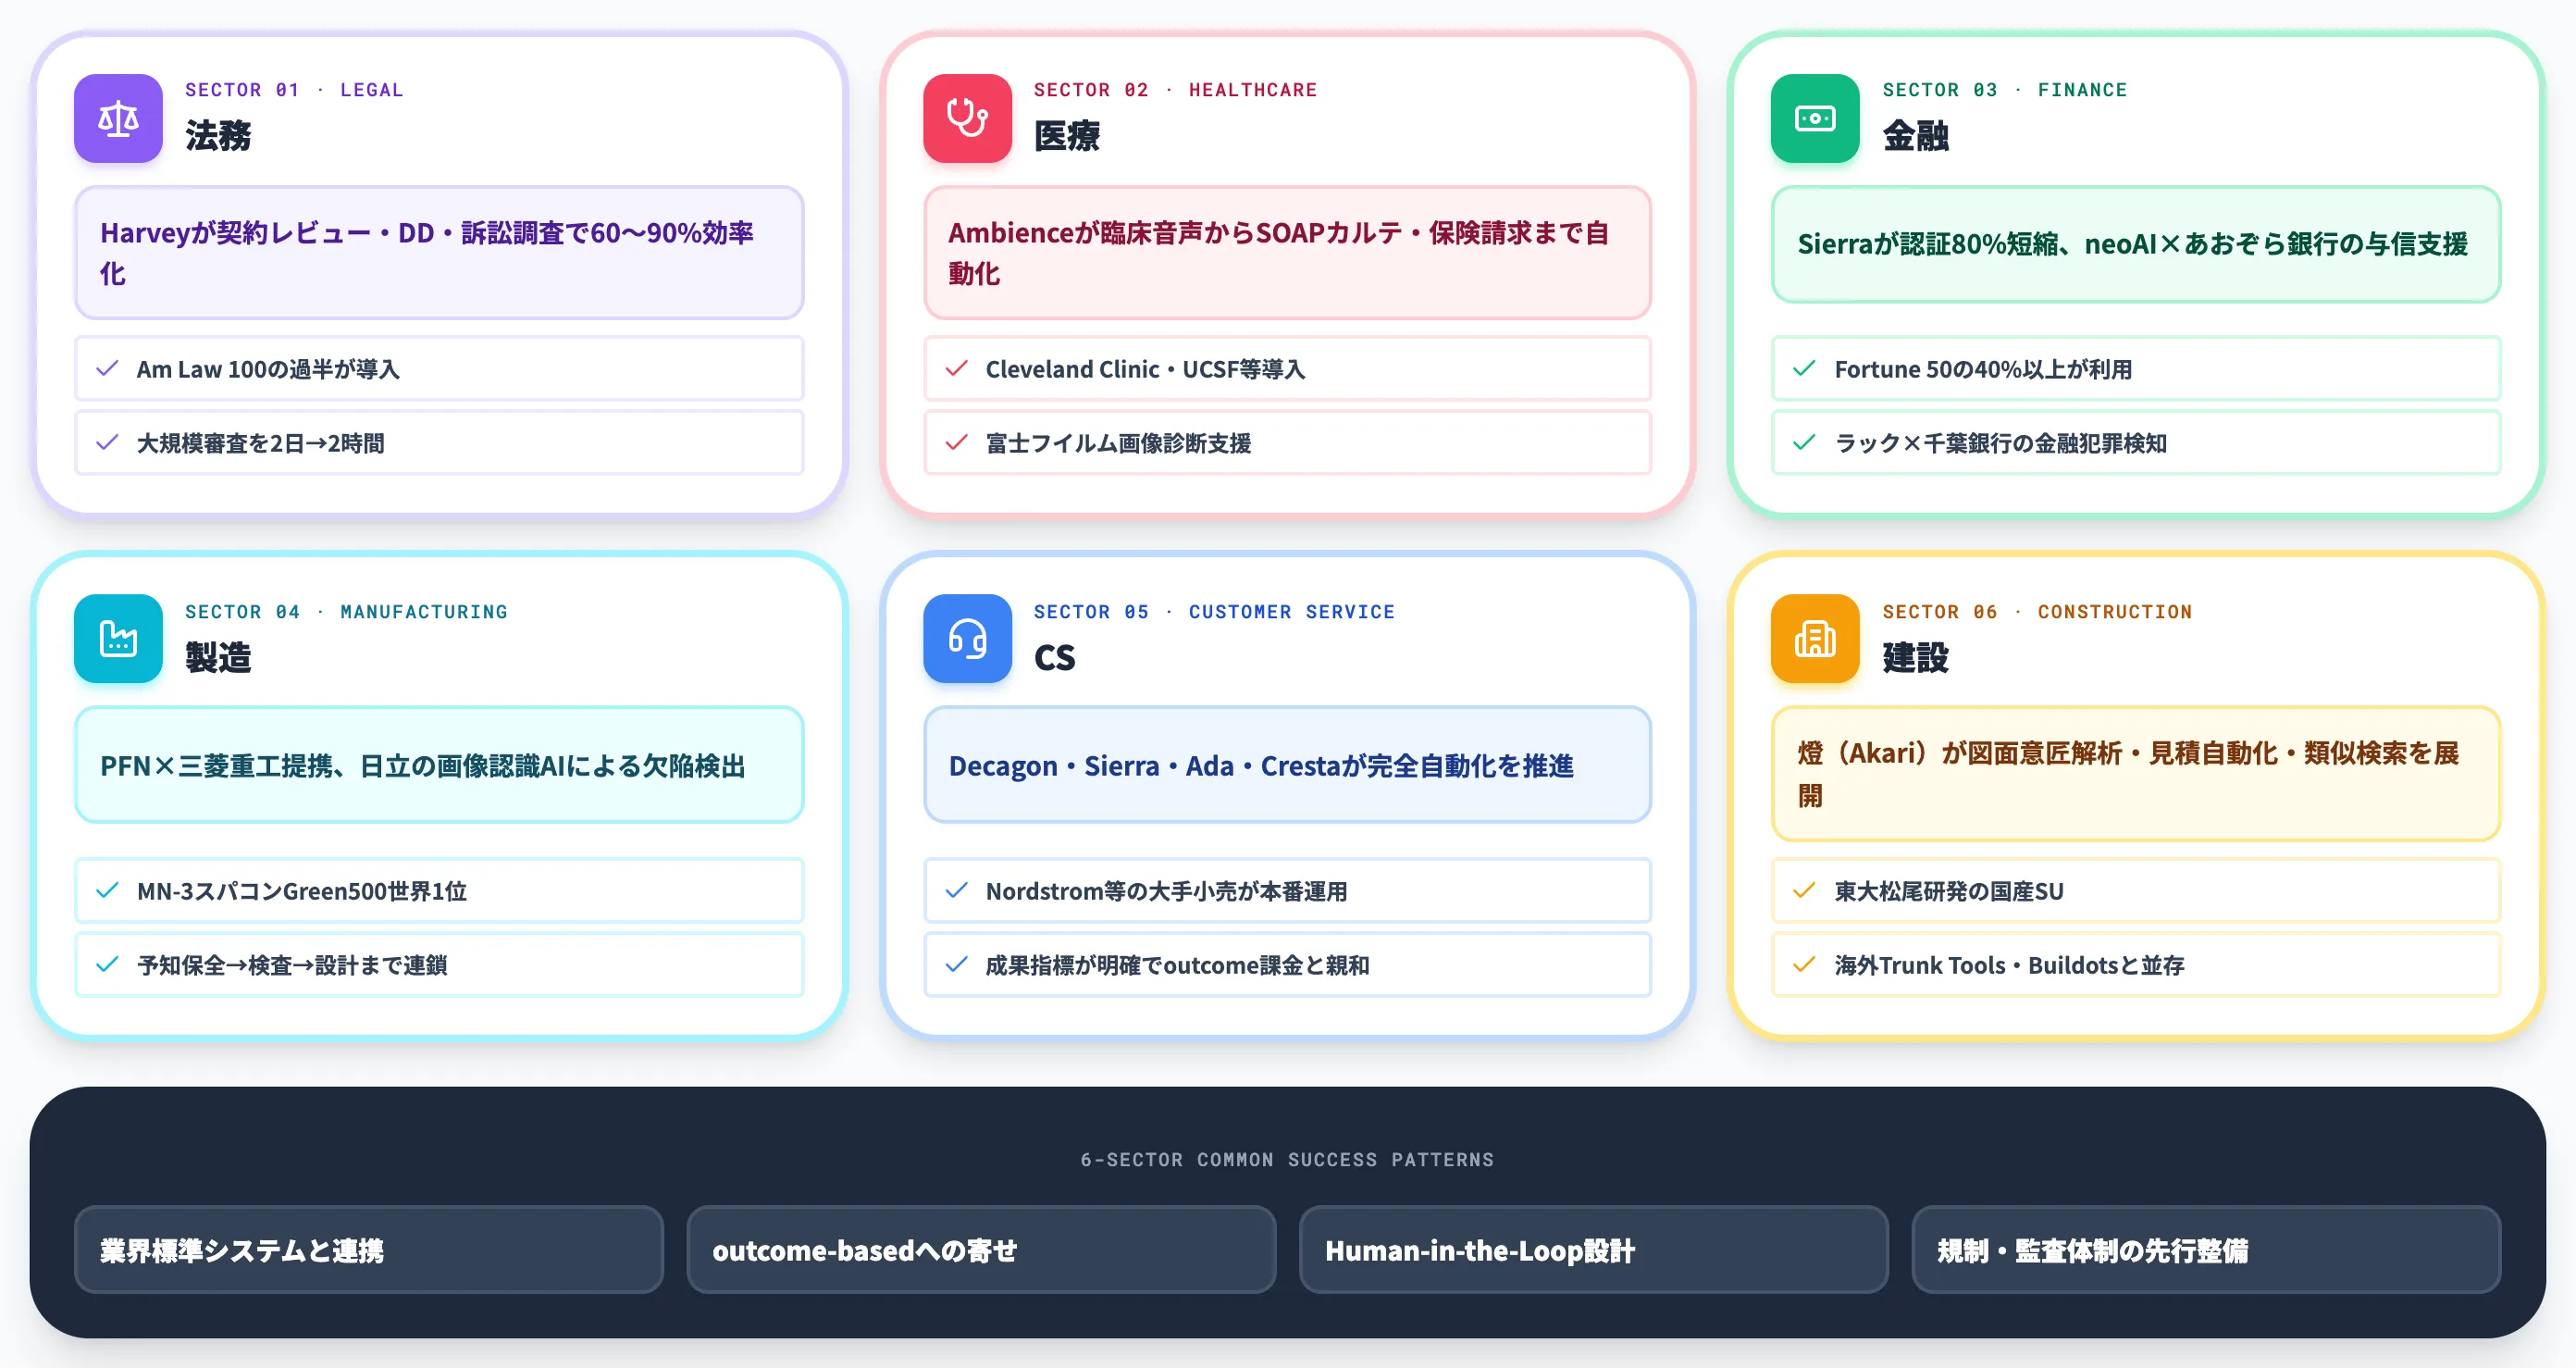Select the Human-in-the-Loop設計 pattern chip
The width and height of the screenshot is (2576, 1368).
1594,1250
